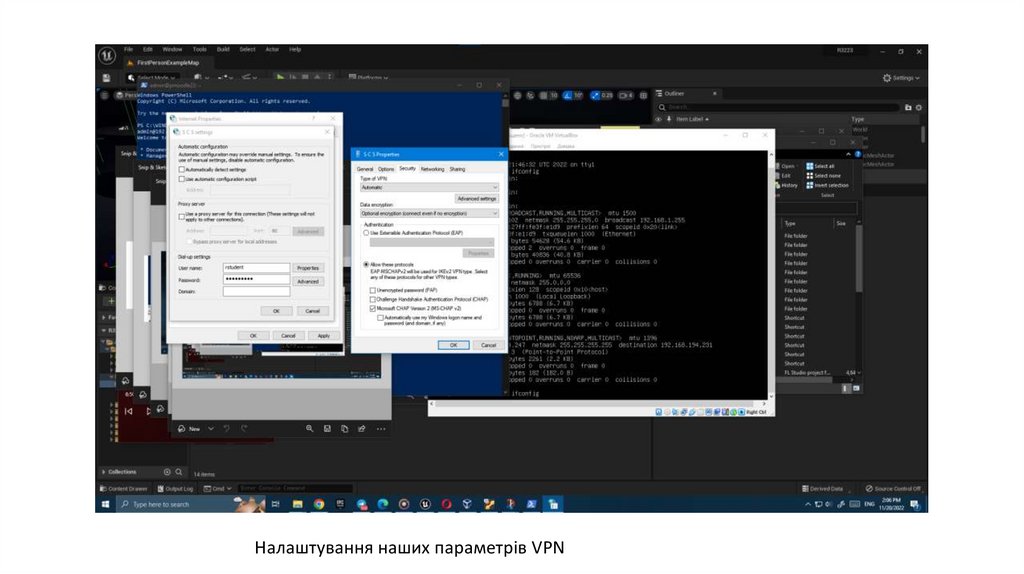This screenshot has width=1024, height=574.
Task: Open VirtualBox cube icon from taskbar
Action: (x=467, y=504)
